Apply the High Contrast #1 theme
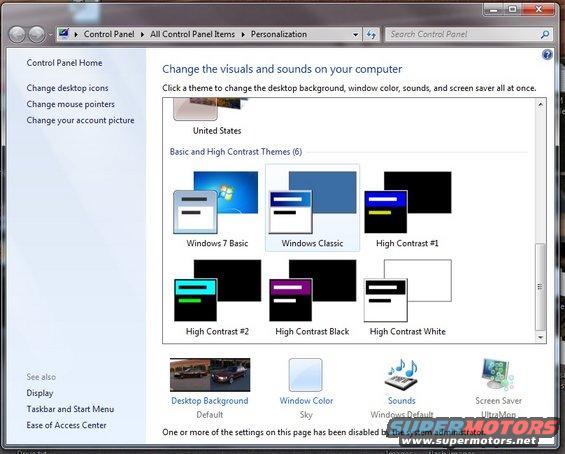The width and height of the screenshot is (565, 454). (x=408, y=209)
